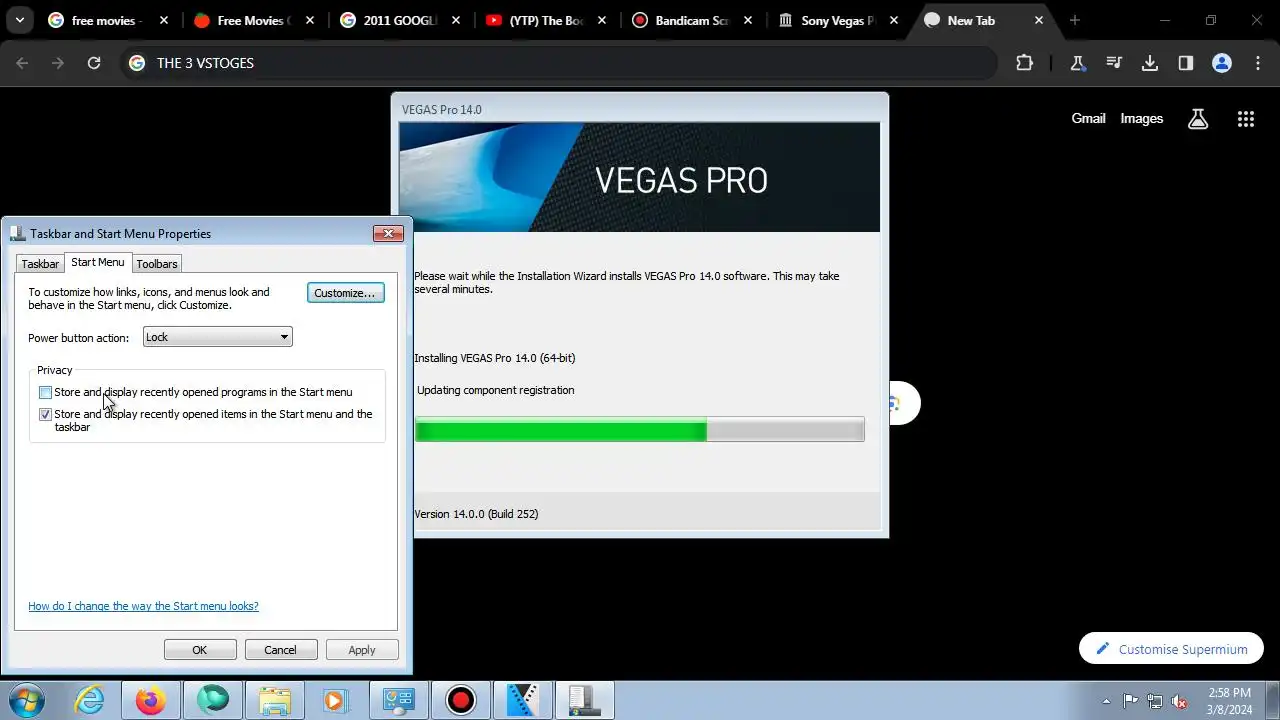1280x720 pixels.
Task: Click the Search Labs flask icon on page
Action: (x=1198, y=119)
